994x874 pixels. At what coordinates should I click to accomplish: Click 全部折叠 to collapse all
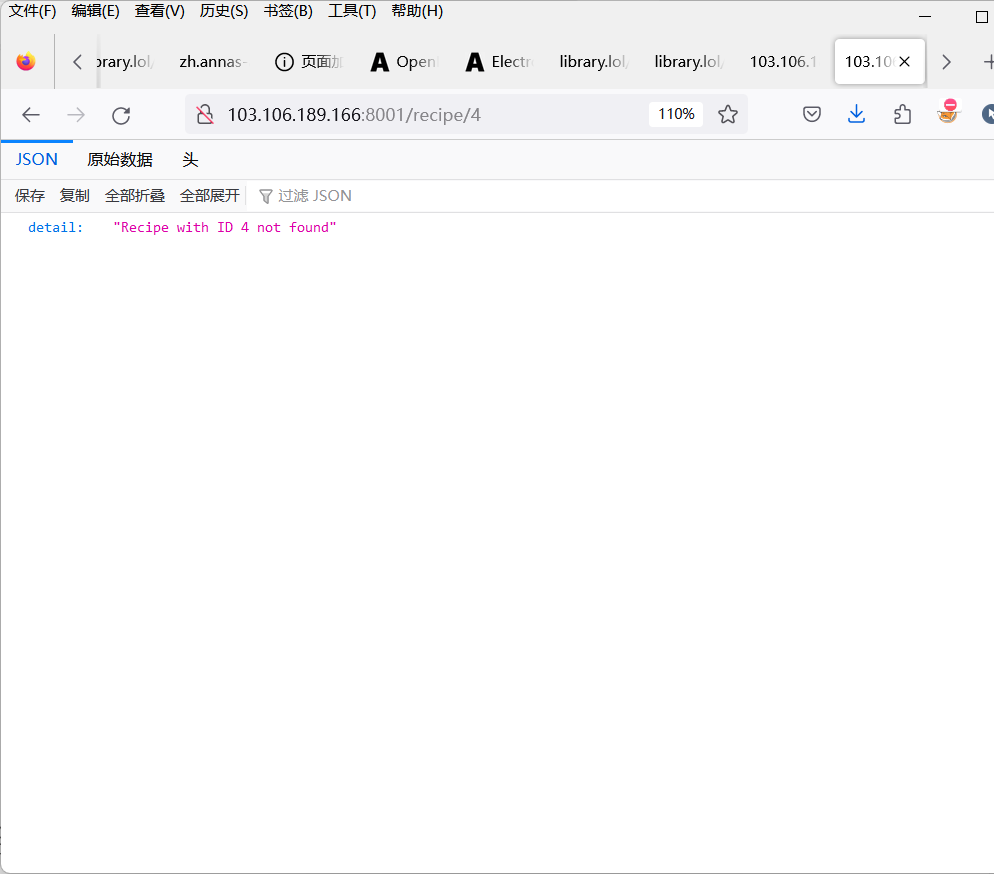coord(134,196)
